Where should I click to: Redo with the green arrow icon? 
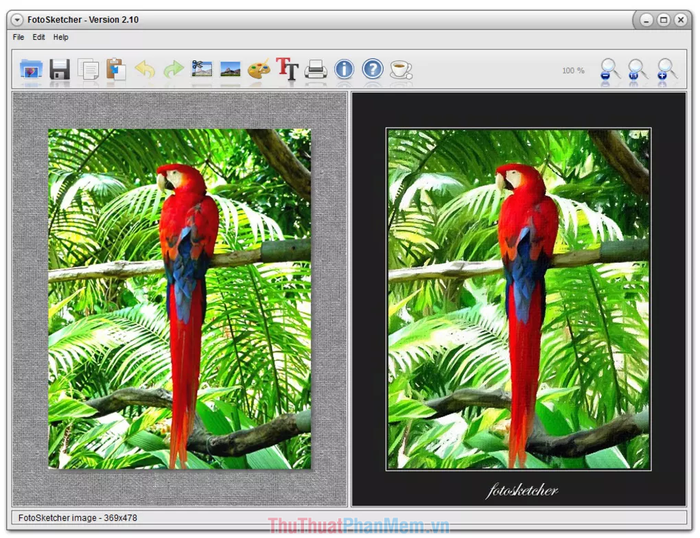[x=174, y=69]
